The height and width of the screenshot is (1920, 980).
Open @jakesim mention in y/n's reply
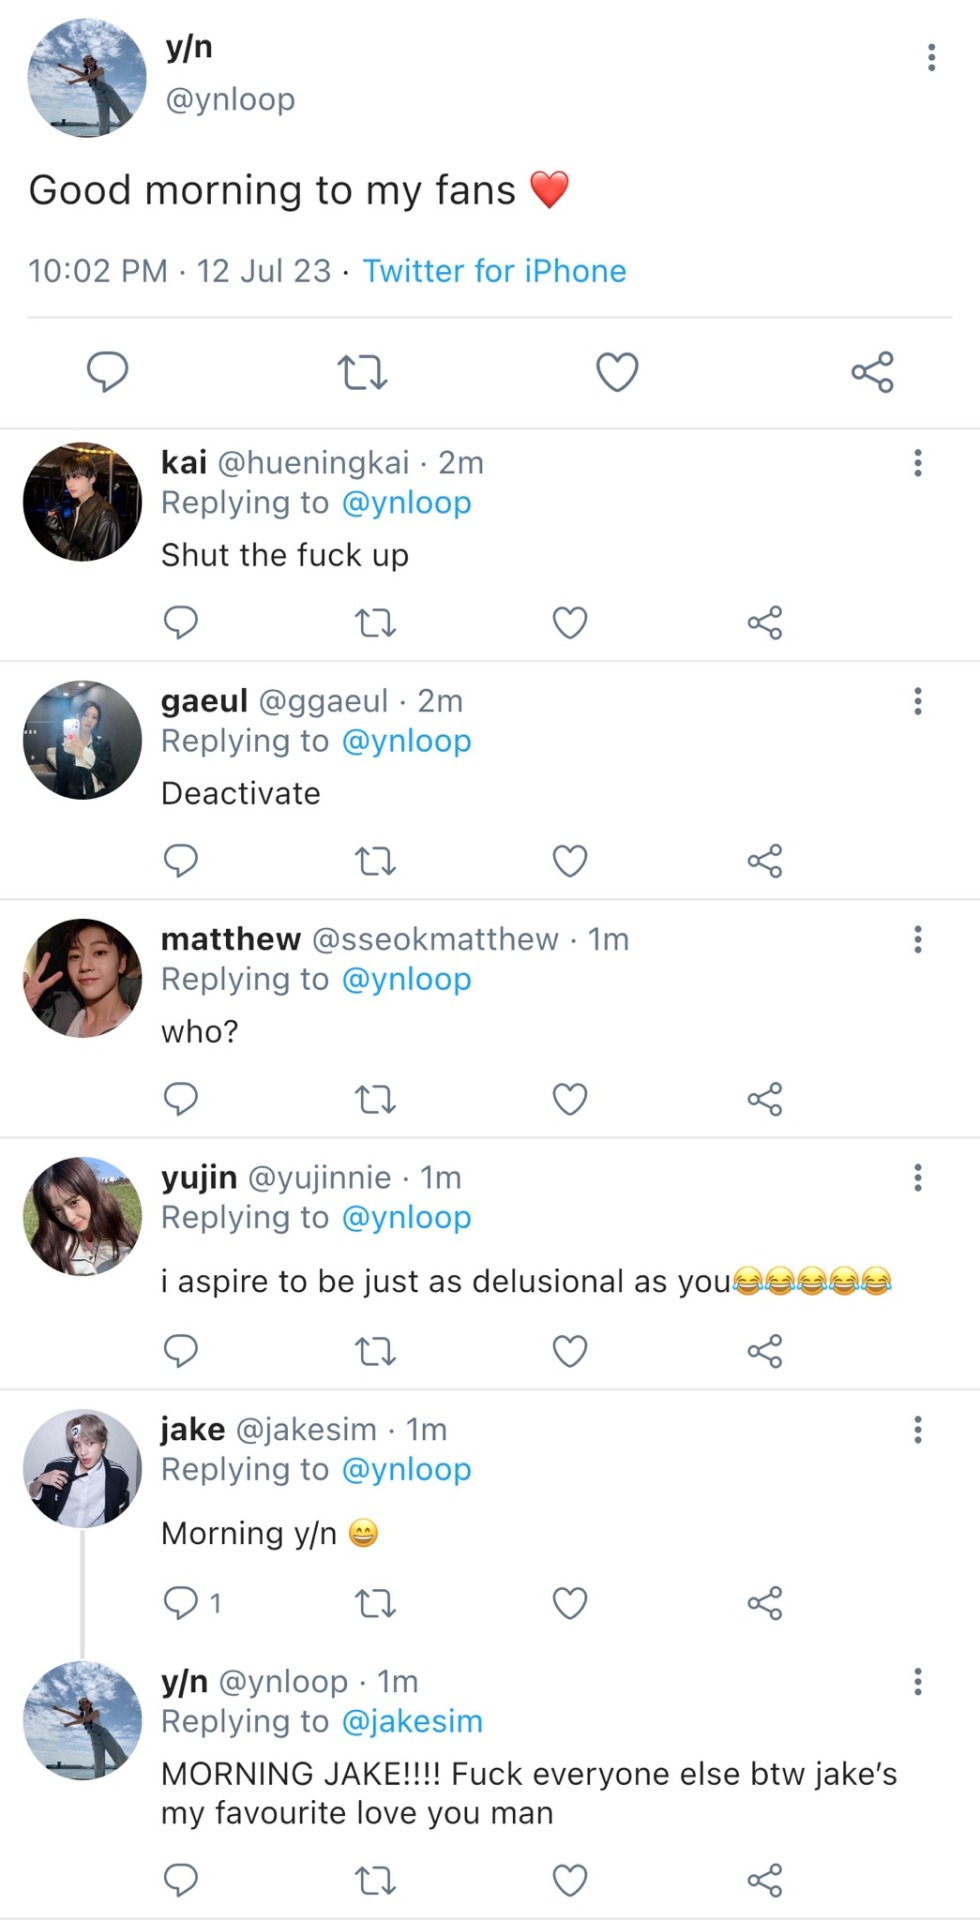point(412,1721)
